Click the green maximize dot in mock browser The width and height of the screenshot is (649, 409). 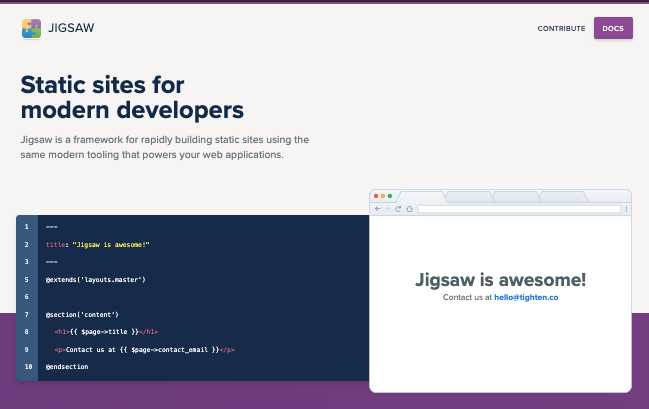[x=390, y=196]
